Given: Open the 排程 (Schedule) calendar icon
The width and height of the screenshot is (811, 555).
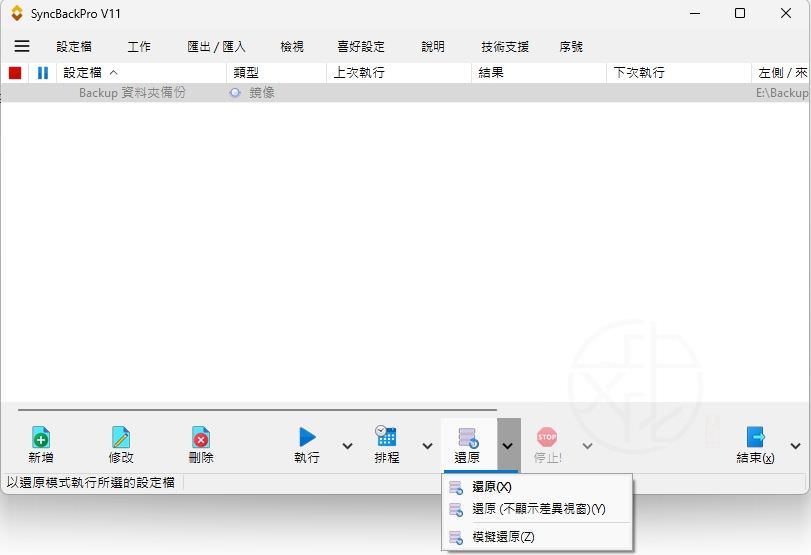Looking at the screenshot, I should [386, 437].
